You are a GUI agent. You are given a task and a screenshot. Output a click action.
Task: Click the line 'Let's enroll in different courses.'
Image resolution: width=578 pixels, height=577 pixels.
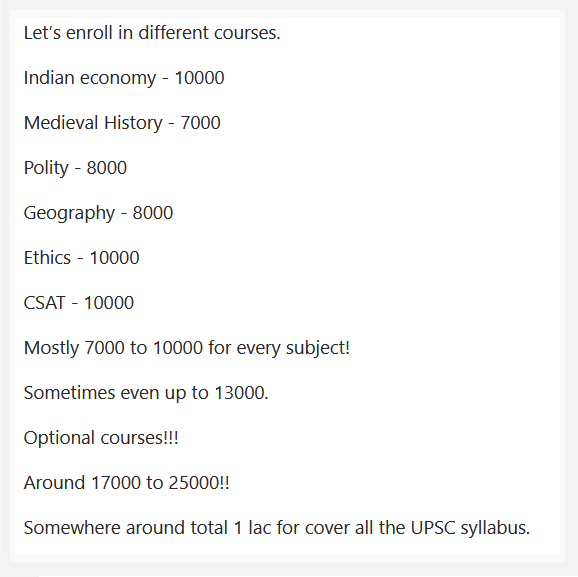click(x=152, y=33)
